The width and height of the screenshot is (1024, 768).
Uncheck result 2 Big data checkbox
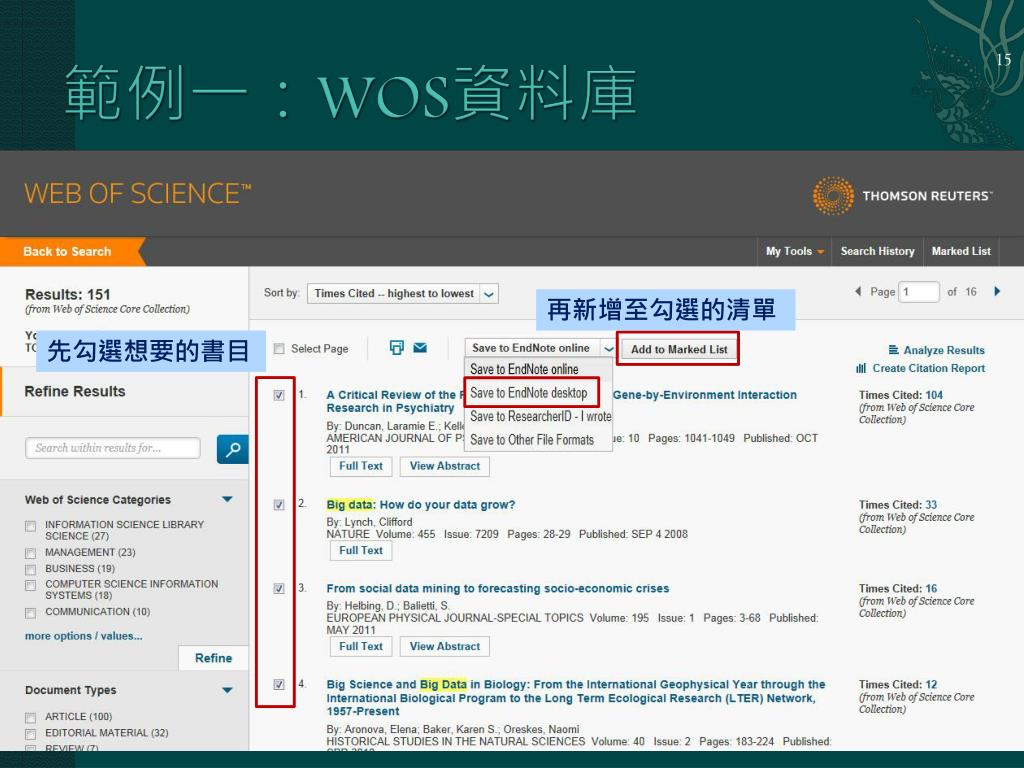[279, 505]
